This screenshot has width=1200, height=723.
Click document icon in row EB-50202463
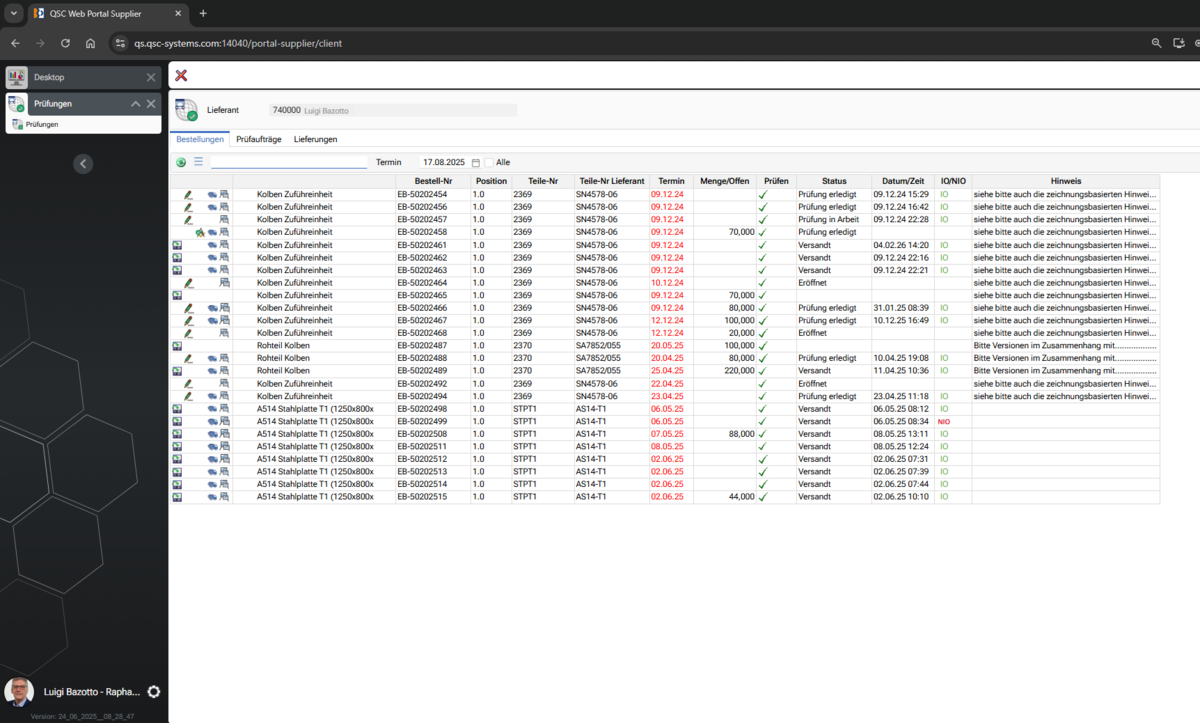[224, 270]
